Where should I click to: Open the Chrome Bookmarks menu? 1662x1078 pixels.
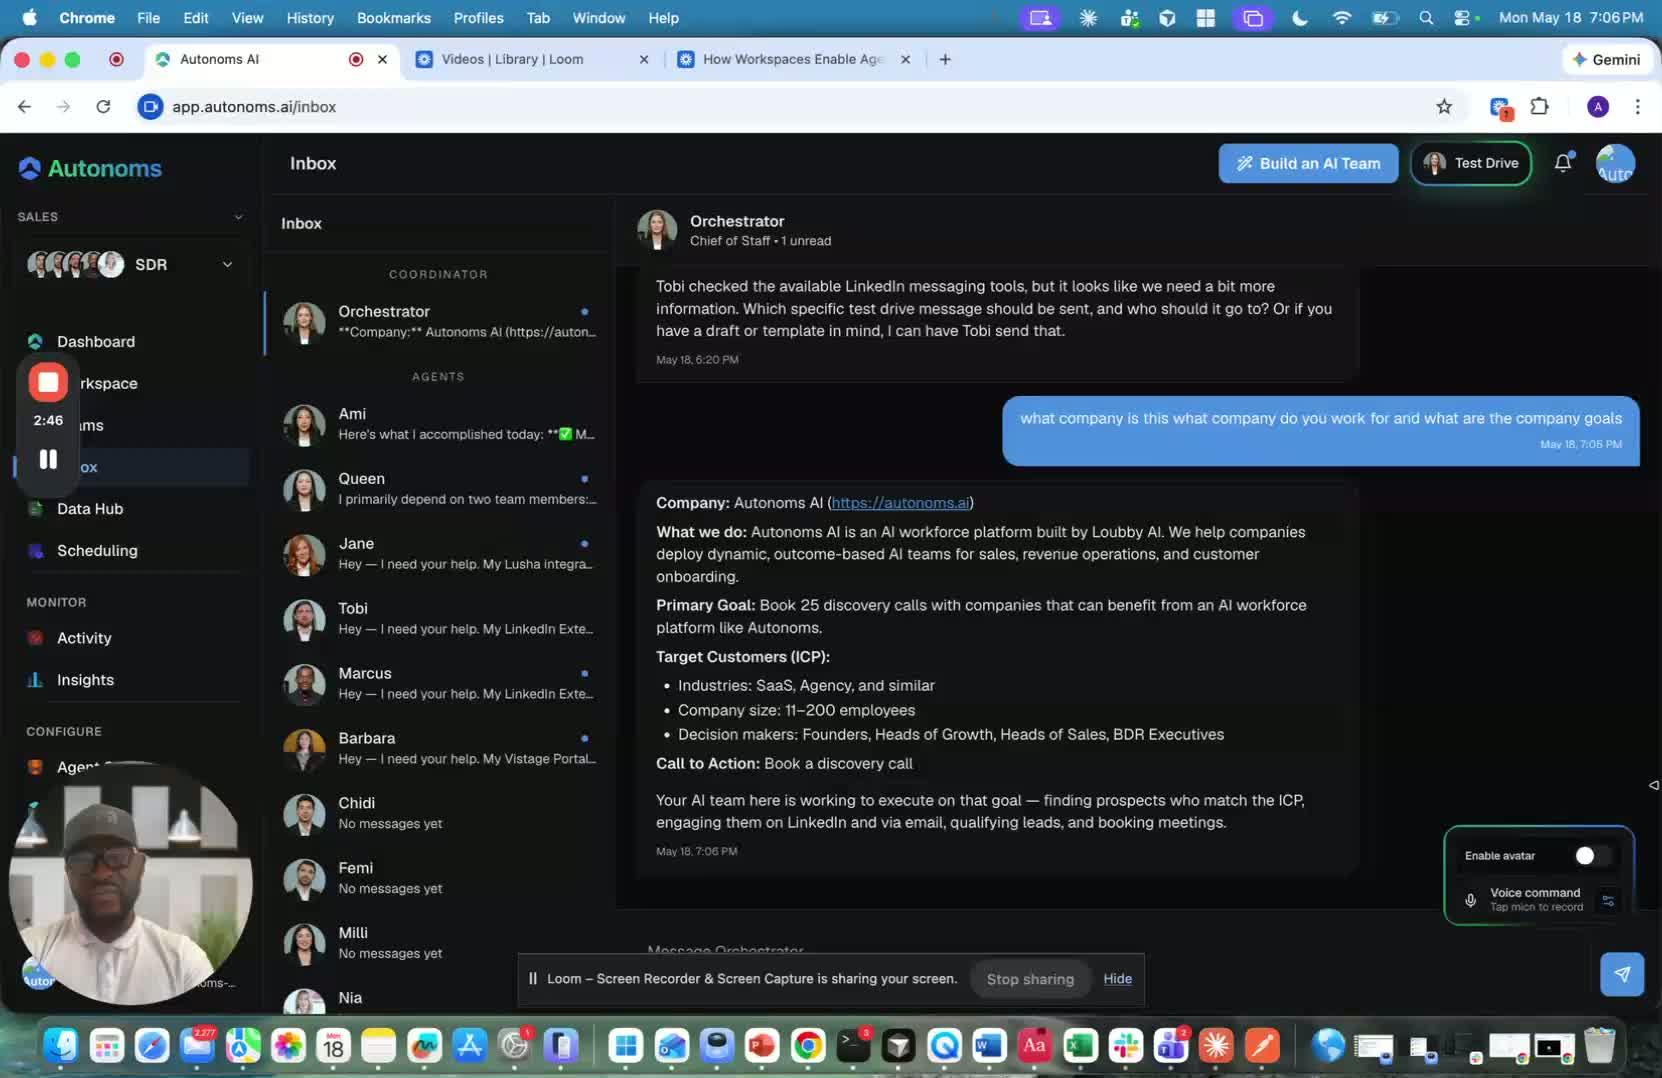click(x=394, y=18)
